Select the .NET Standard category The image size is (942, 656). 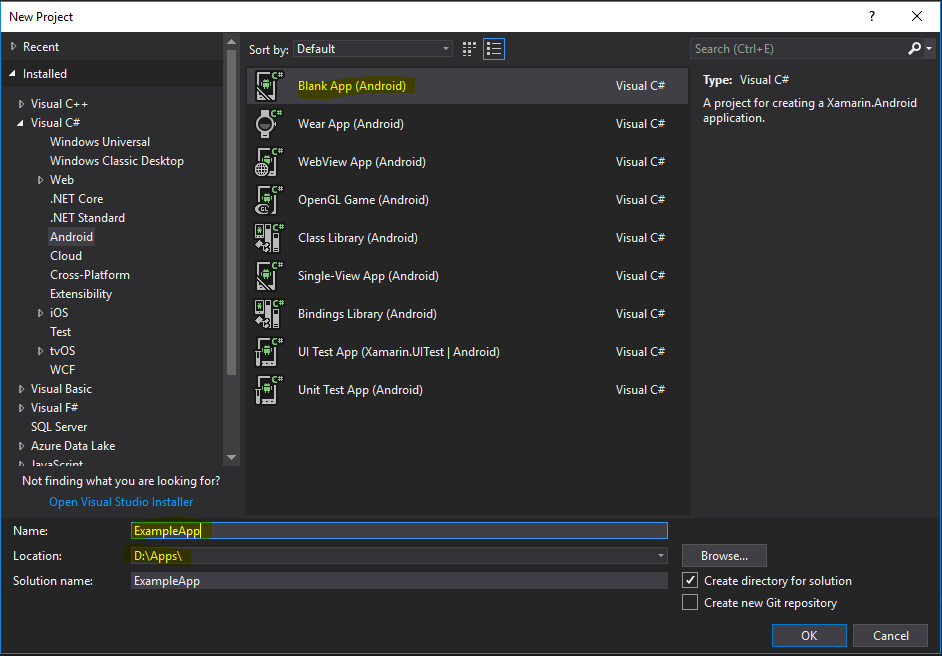pos(87,217)
